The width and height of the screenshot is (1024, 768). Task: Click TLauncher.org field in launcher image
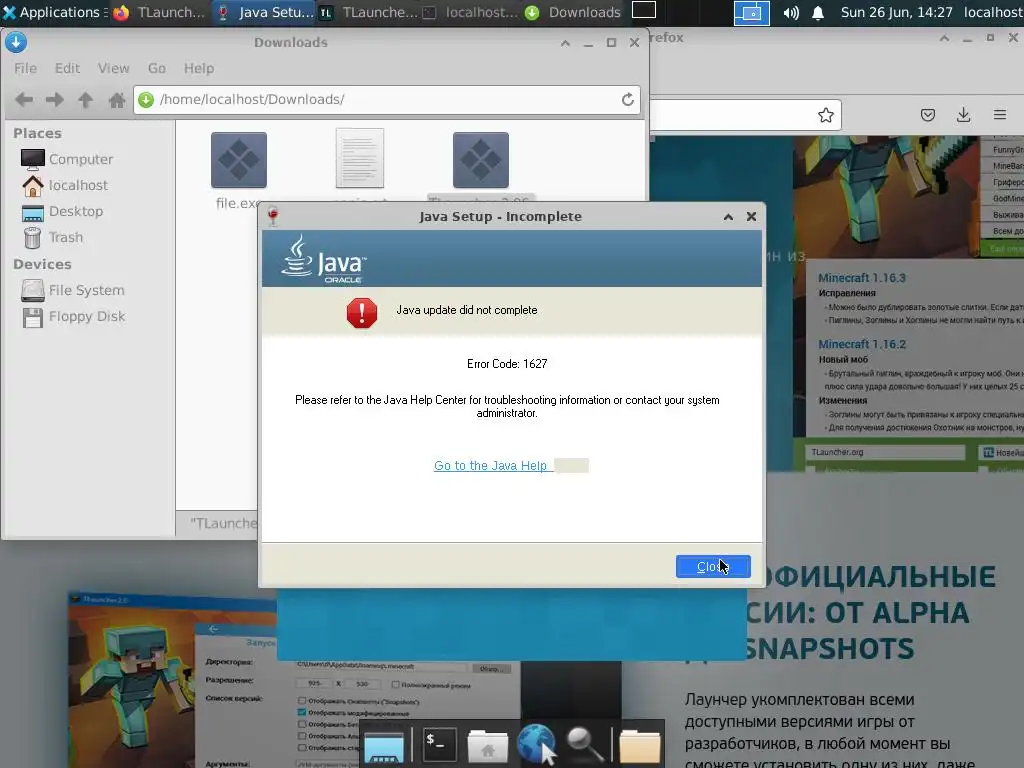886,452
